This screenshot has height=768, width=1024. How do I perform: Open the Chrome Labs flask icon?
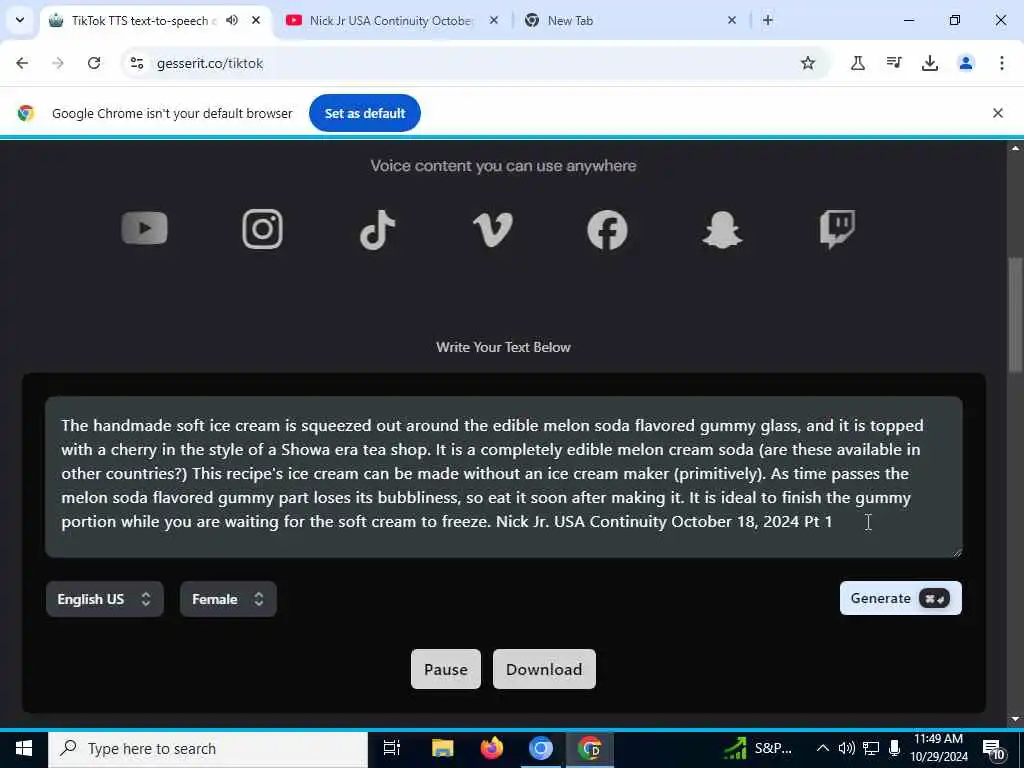coord(857,63)
